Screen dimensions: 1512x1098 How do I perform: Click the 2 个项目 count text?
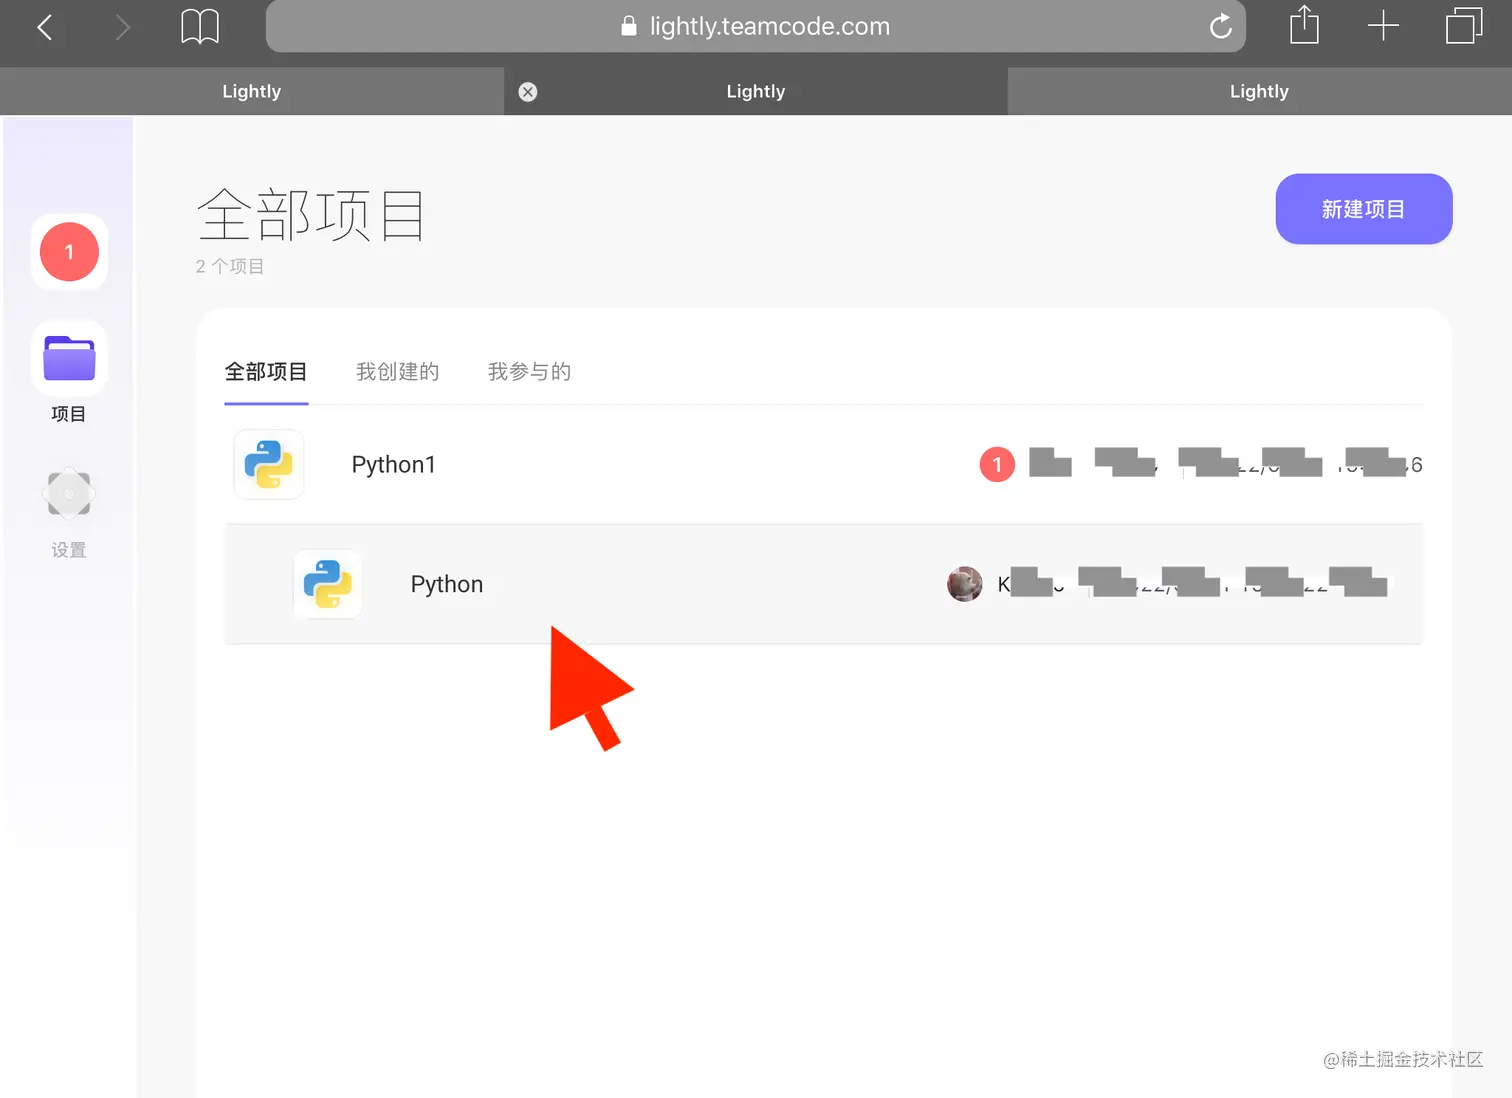coord(230,266)
